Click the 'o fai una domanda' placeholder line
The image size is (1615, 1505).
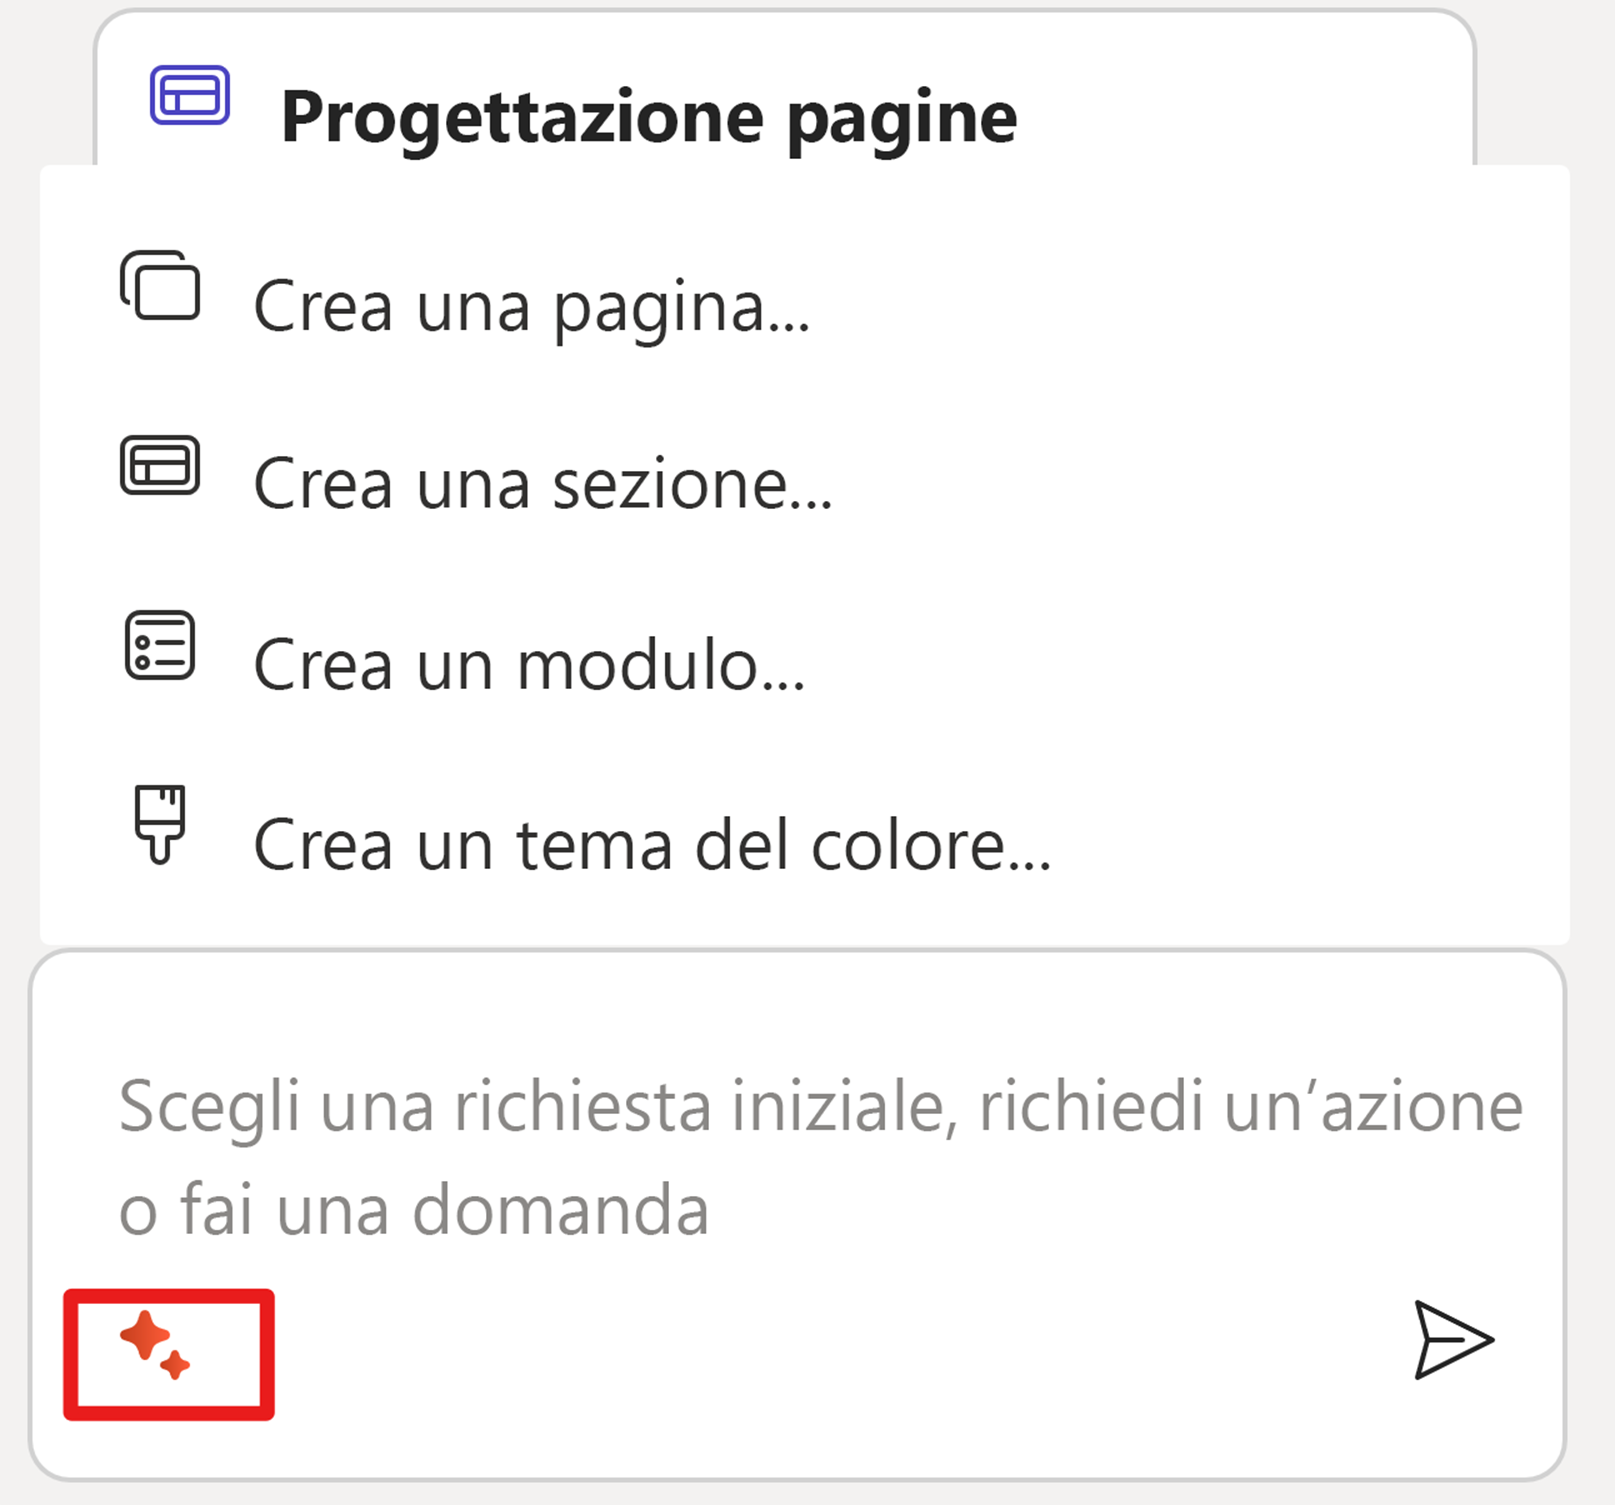tap(414, 1209)
